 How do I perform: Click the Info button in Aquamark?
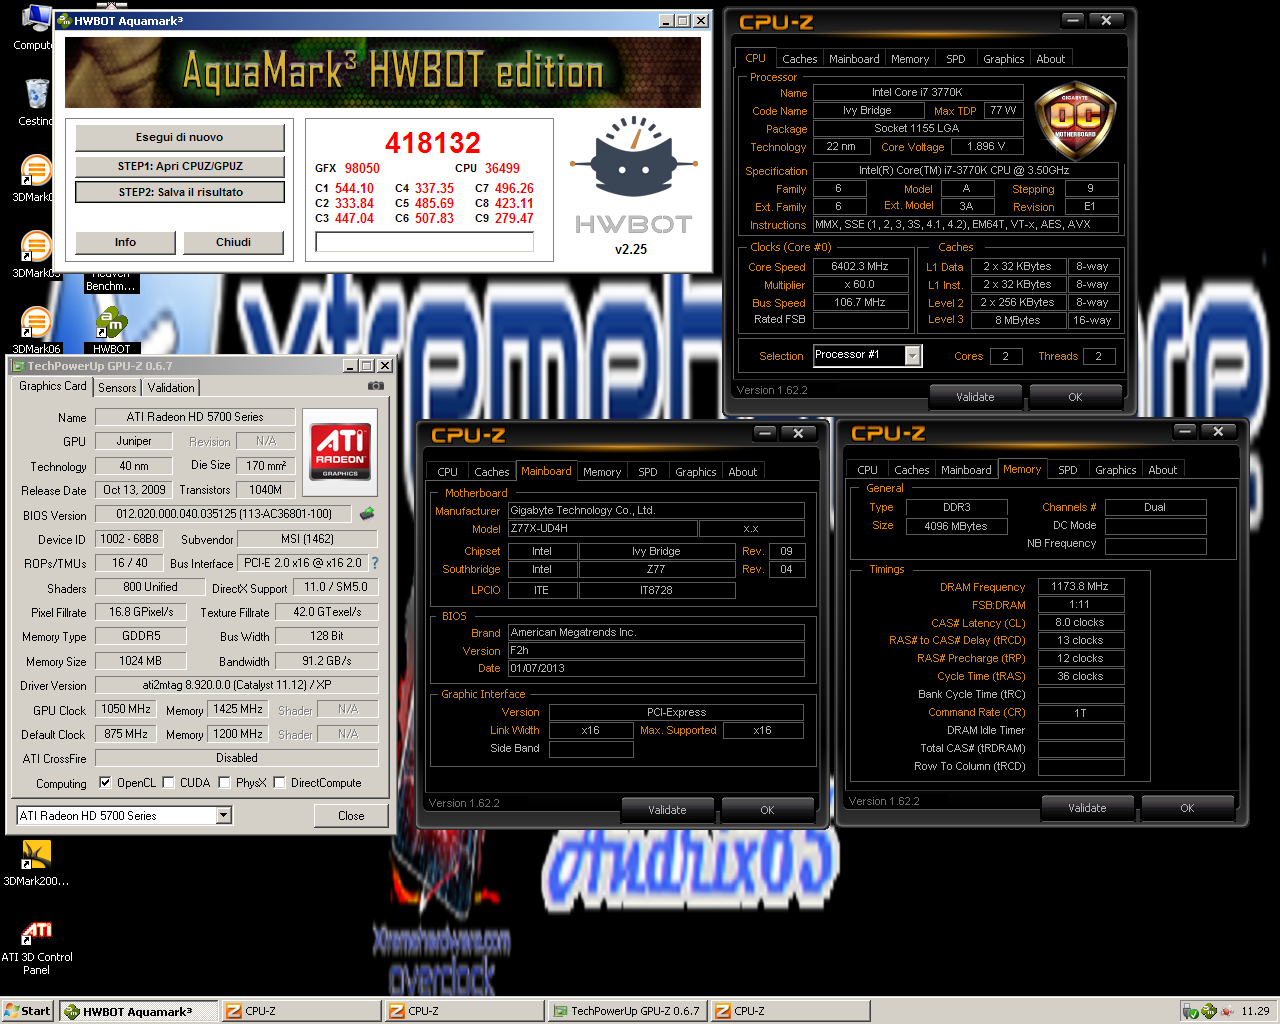click(x=125, y=242)
